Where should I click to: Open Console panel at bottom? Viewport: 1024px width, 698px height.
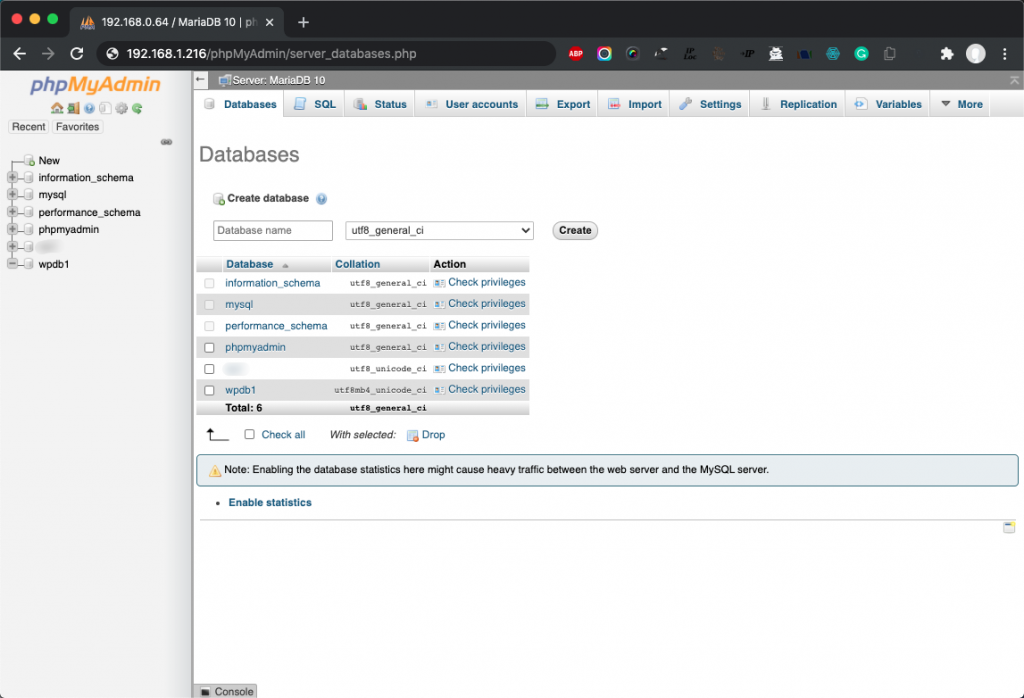[225, 691]
